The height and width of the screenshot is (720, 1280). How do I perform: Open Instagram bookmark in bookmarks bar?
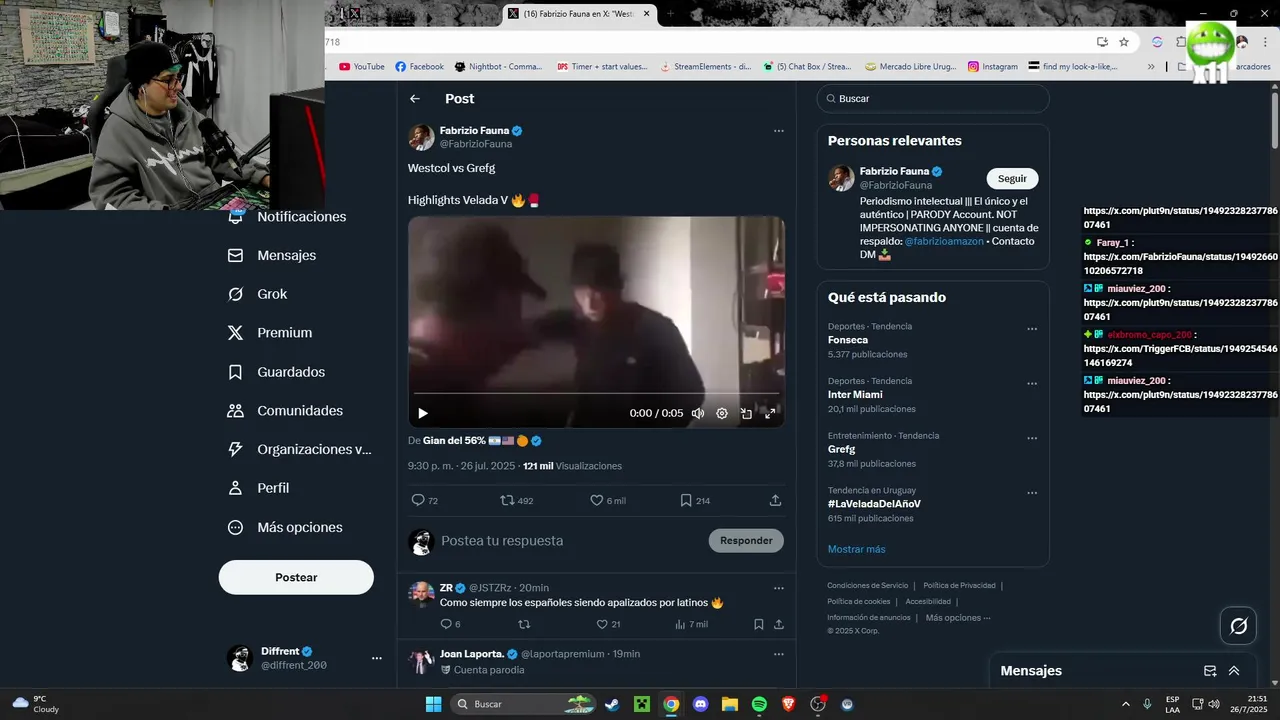[x=993, y=67]
